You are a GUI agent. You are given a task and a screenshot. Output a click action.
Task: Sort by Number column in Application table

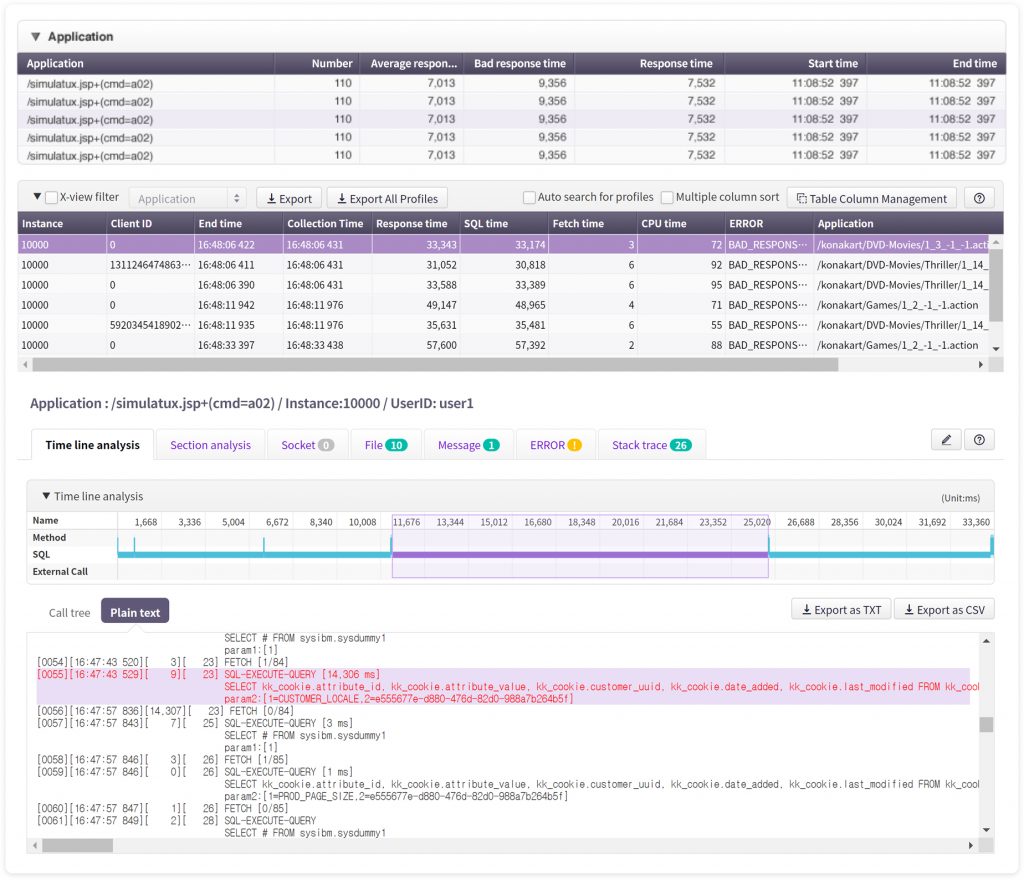[x=317, y=63]
